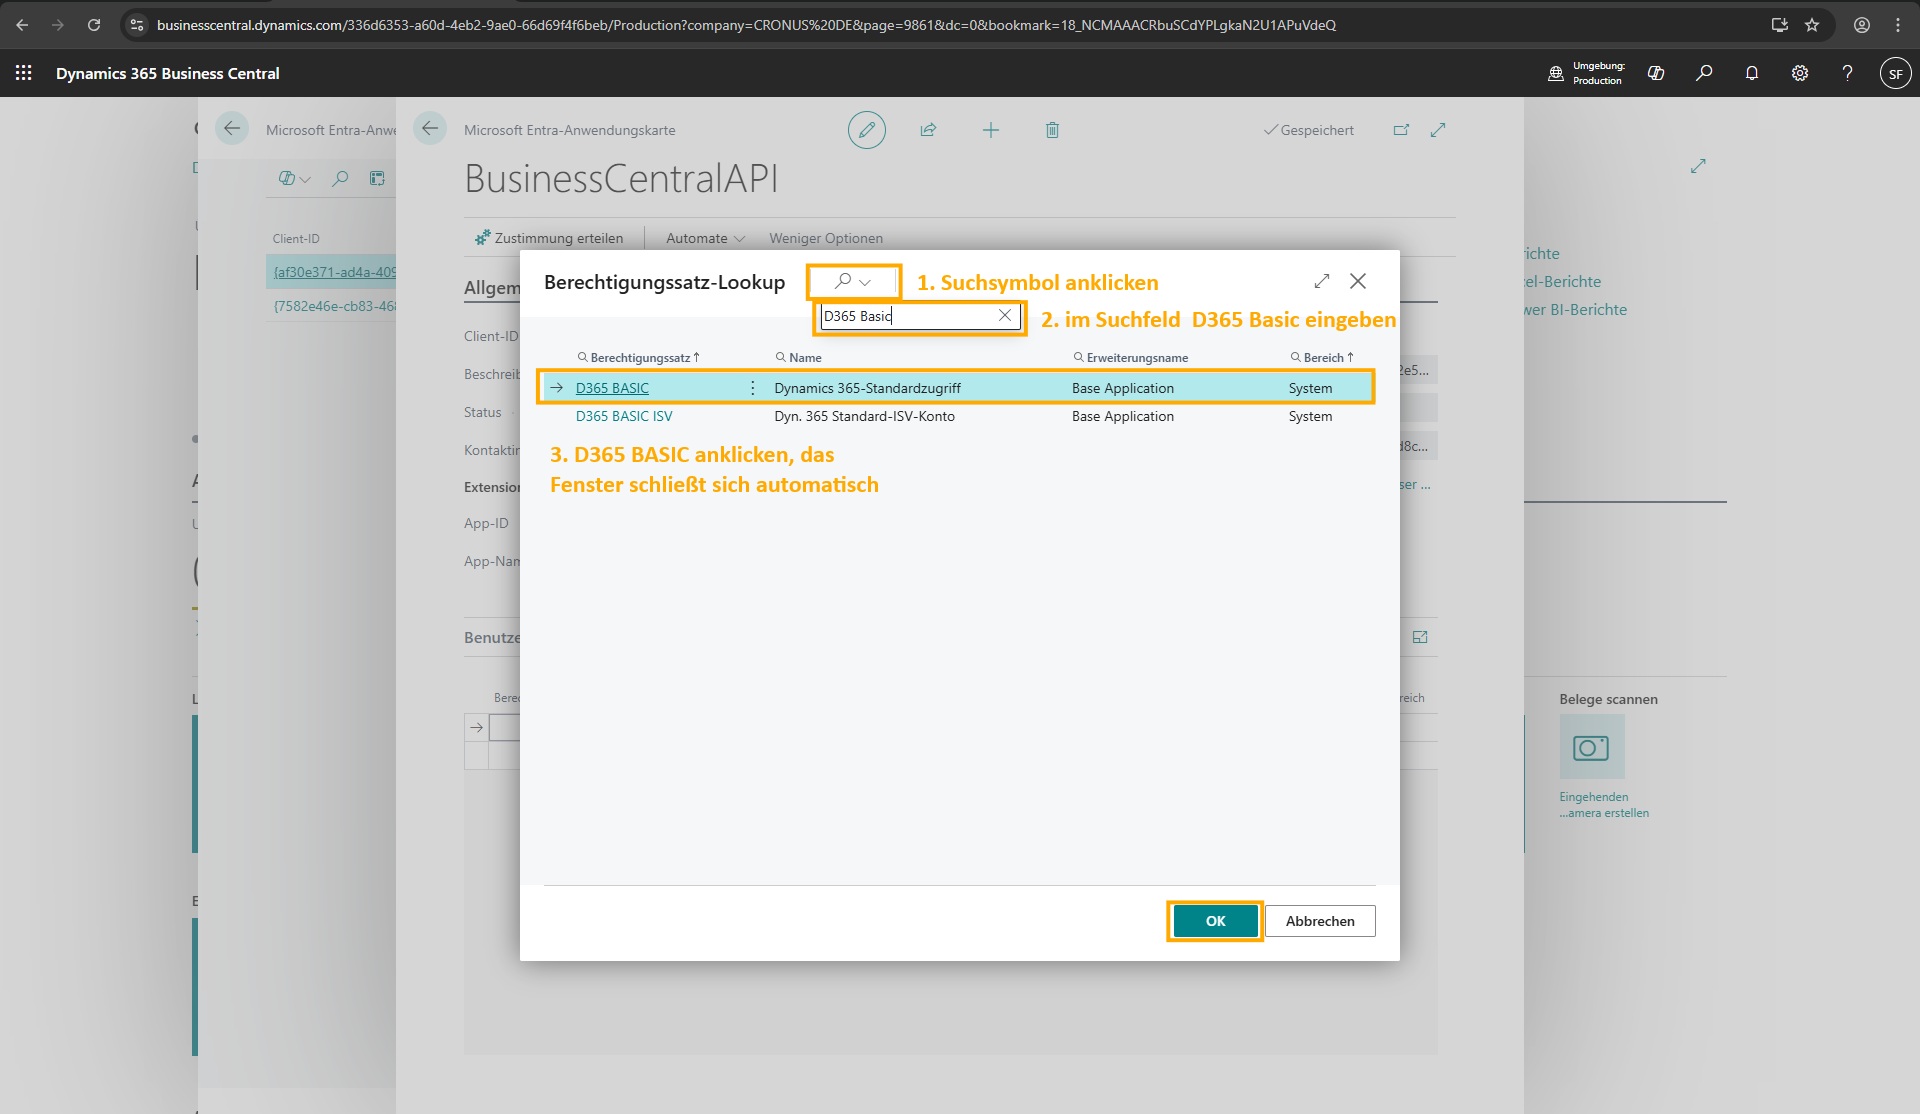The width and height of the screenshot is (1920, 1114).
Task: Click the browser address bar URL
Action: (x=746, y=25)
